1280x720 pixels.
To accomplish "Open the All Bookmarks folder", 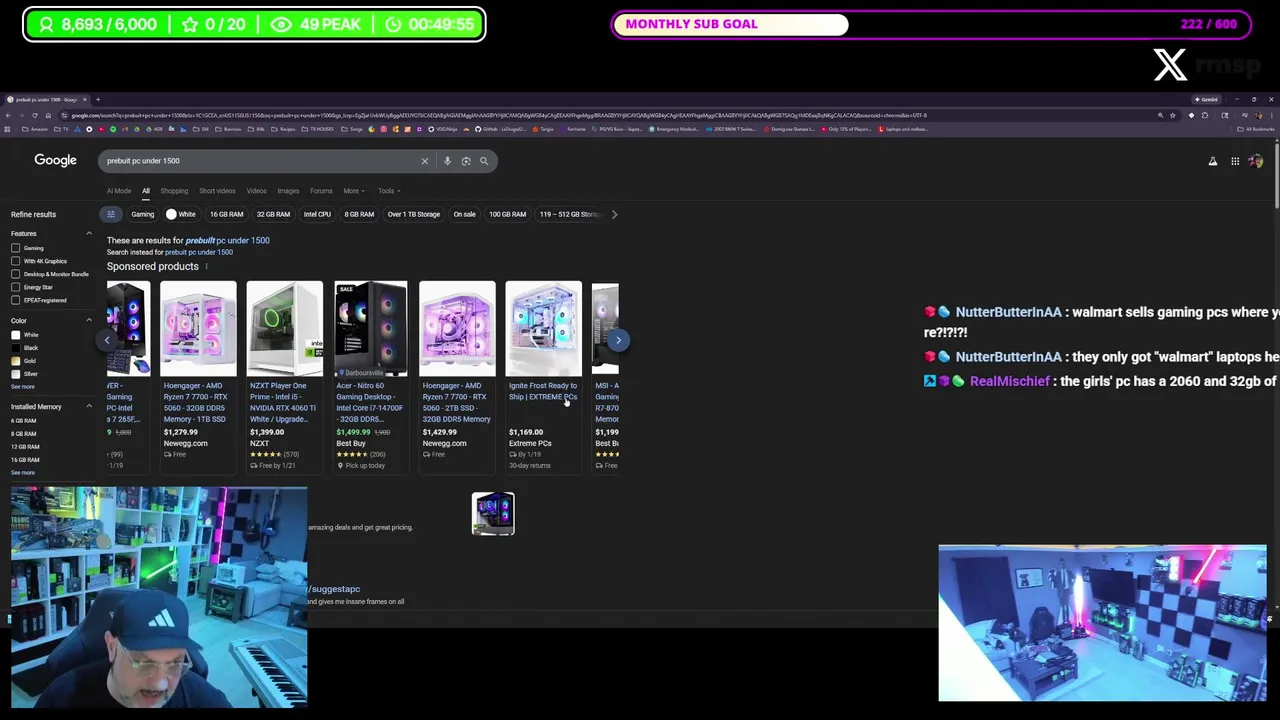I will pos(1257,129).
